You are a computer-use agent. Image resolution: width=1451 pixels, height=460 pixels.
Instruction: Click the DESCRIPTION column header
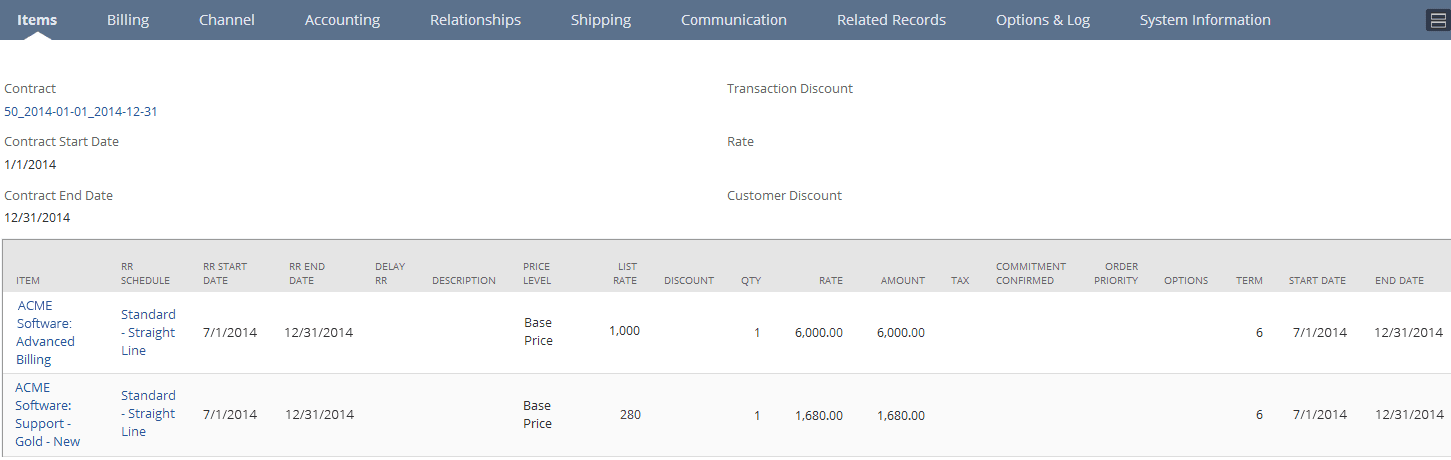click(464, 281)
